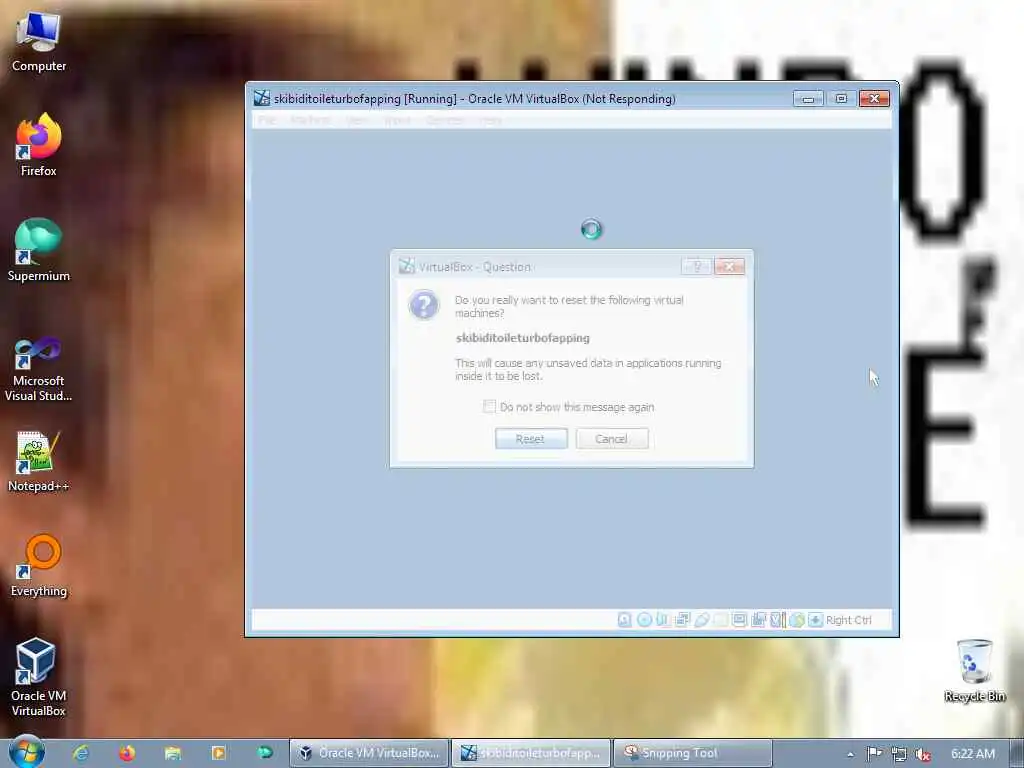This screenshot has height=768, width=1024.
Task: Open the Machine menu in VM window
Action: coord(310,120)
